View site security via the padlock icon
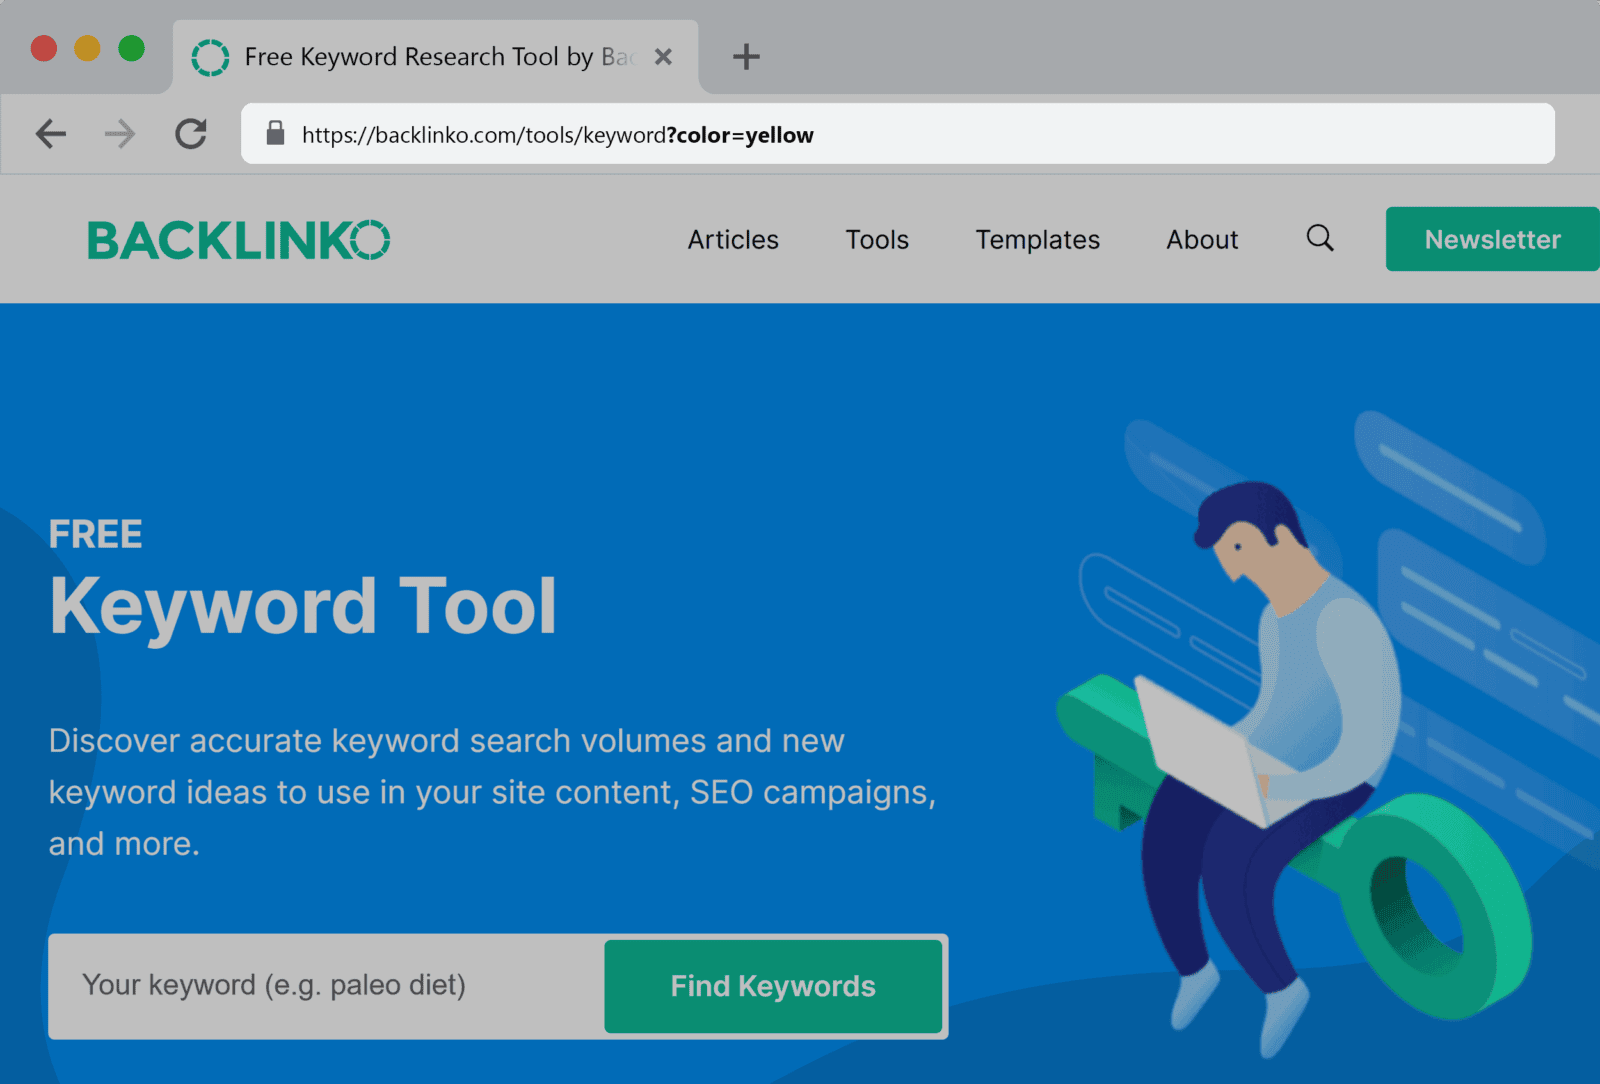 pos(275,134)
